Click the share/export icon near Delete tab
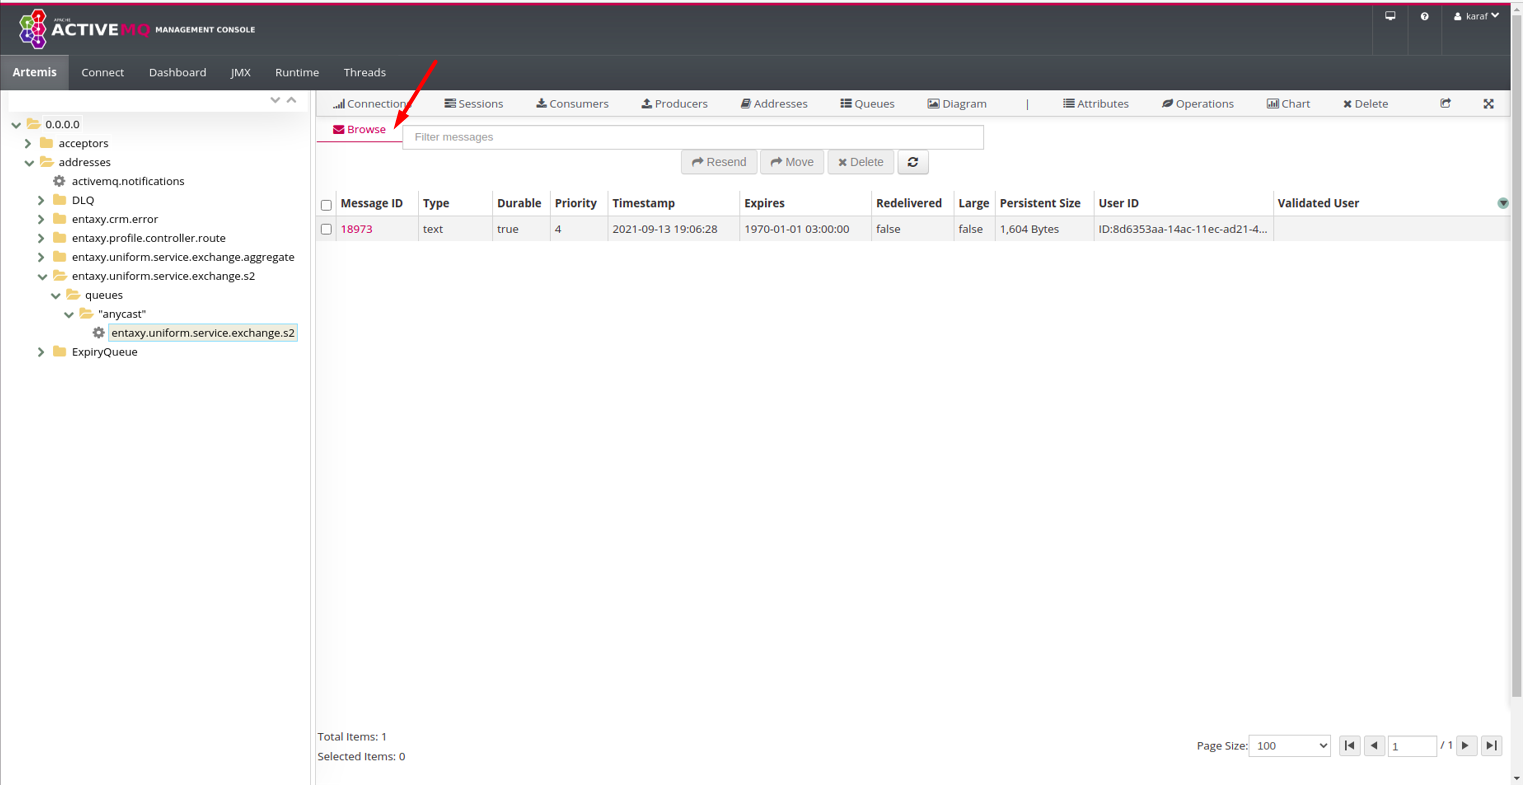Viewport: 1525px width, 790px height. point(1445,104)
